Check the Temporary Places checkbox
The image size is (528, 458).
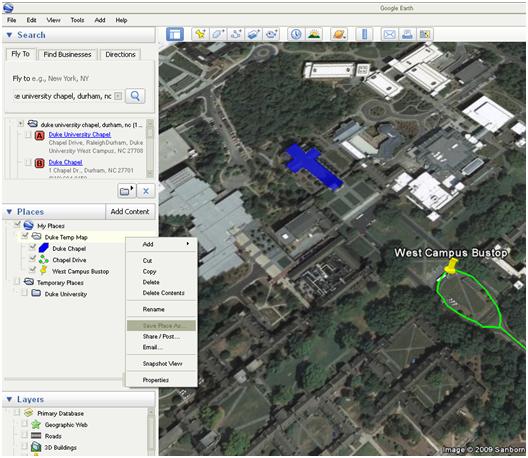click(17, 282)
